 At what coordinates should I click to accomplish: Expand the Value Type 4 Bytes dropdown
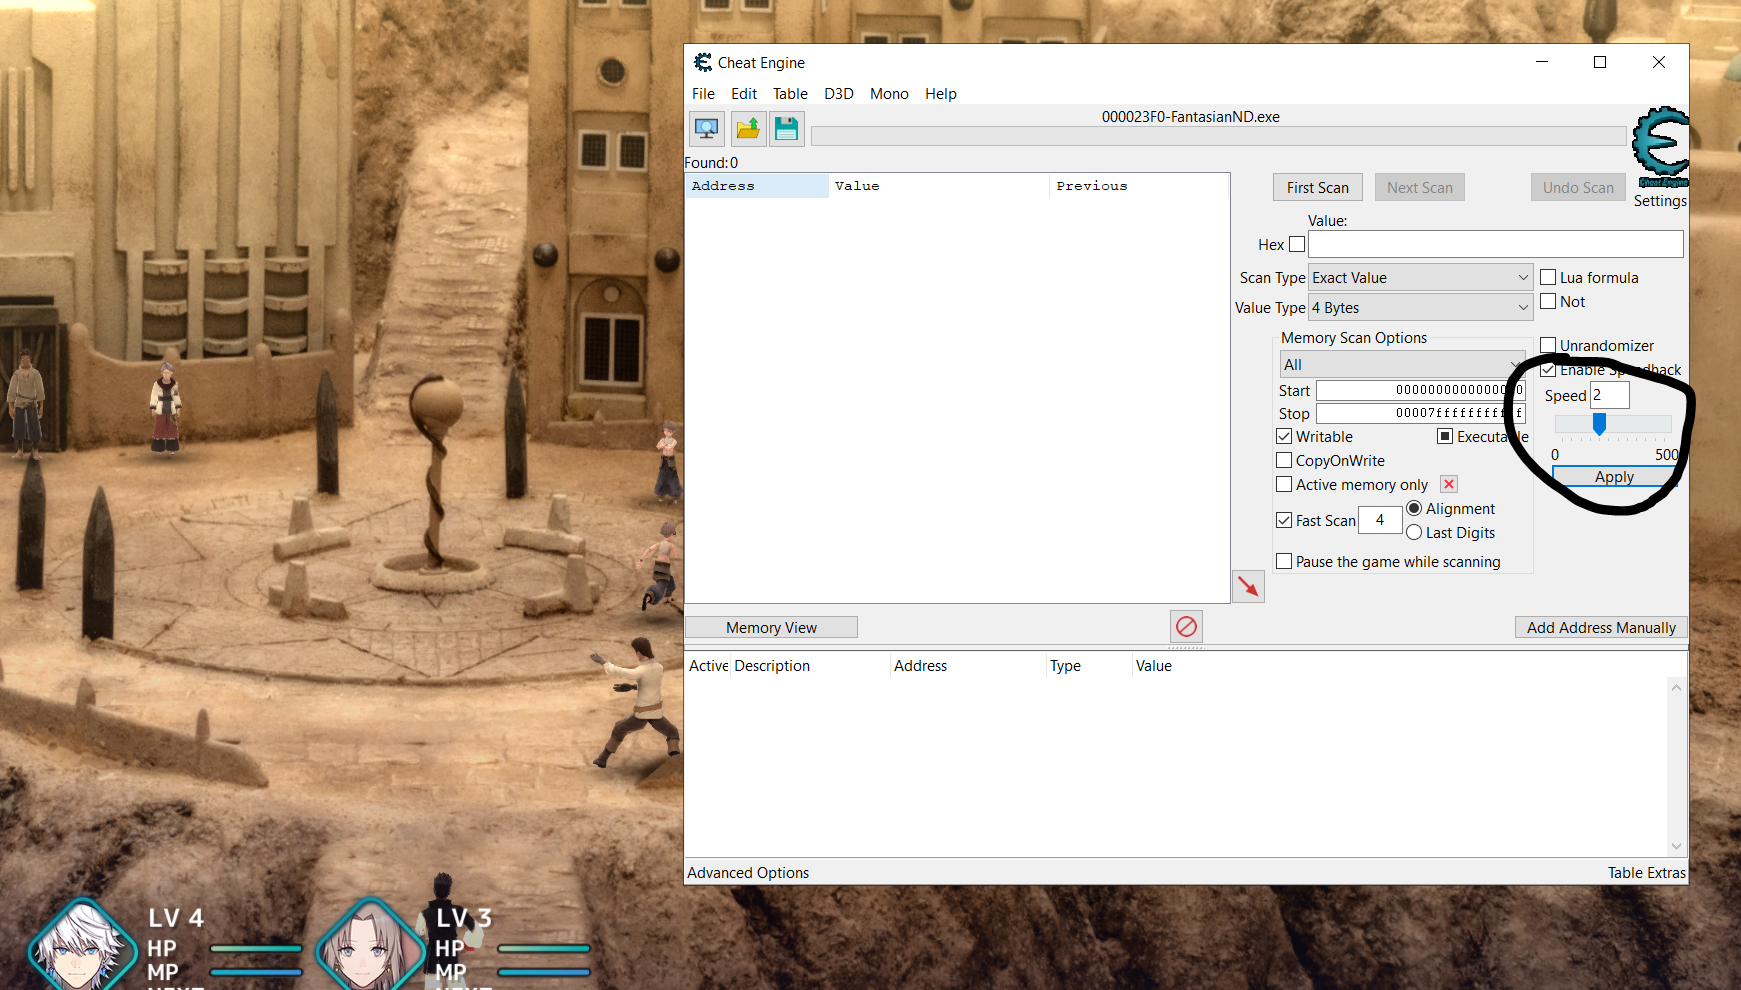(1421, 307)
